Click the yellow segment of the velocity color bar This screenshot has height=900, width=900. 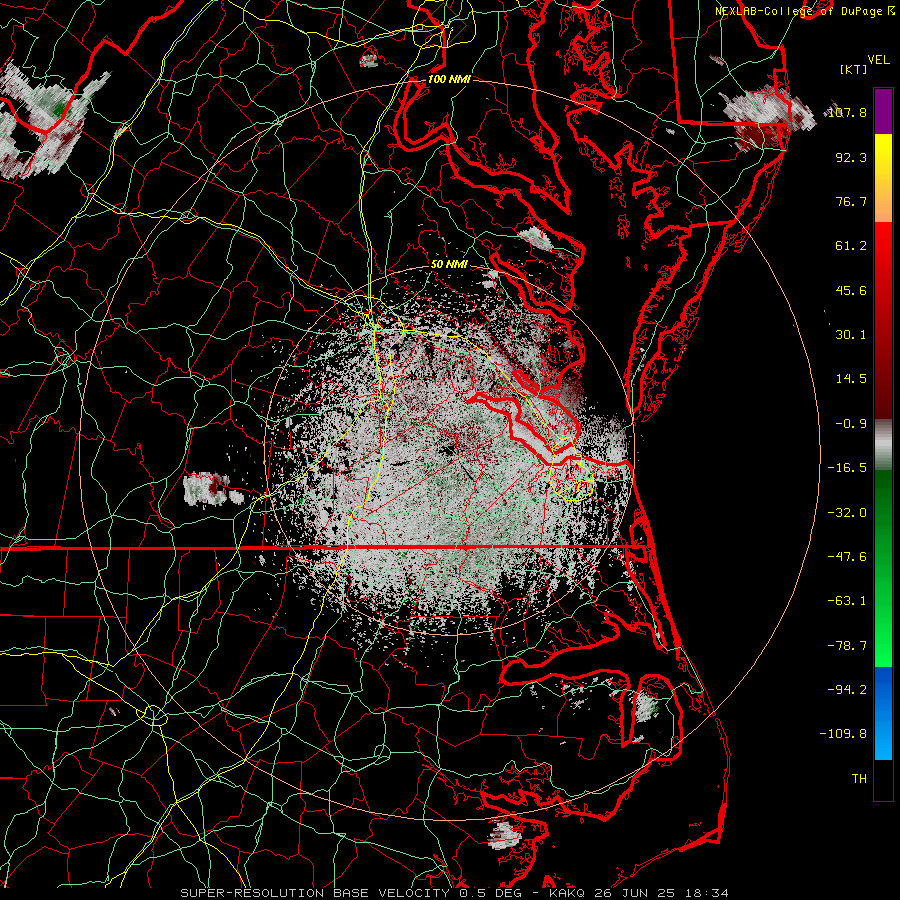pos(883,156)
